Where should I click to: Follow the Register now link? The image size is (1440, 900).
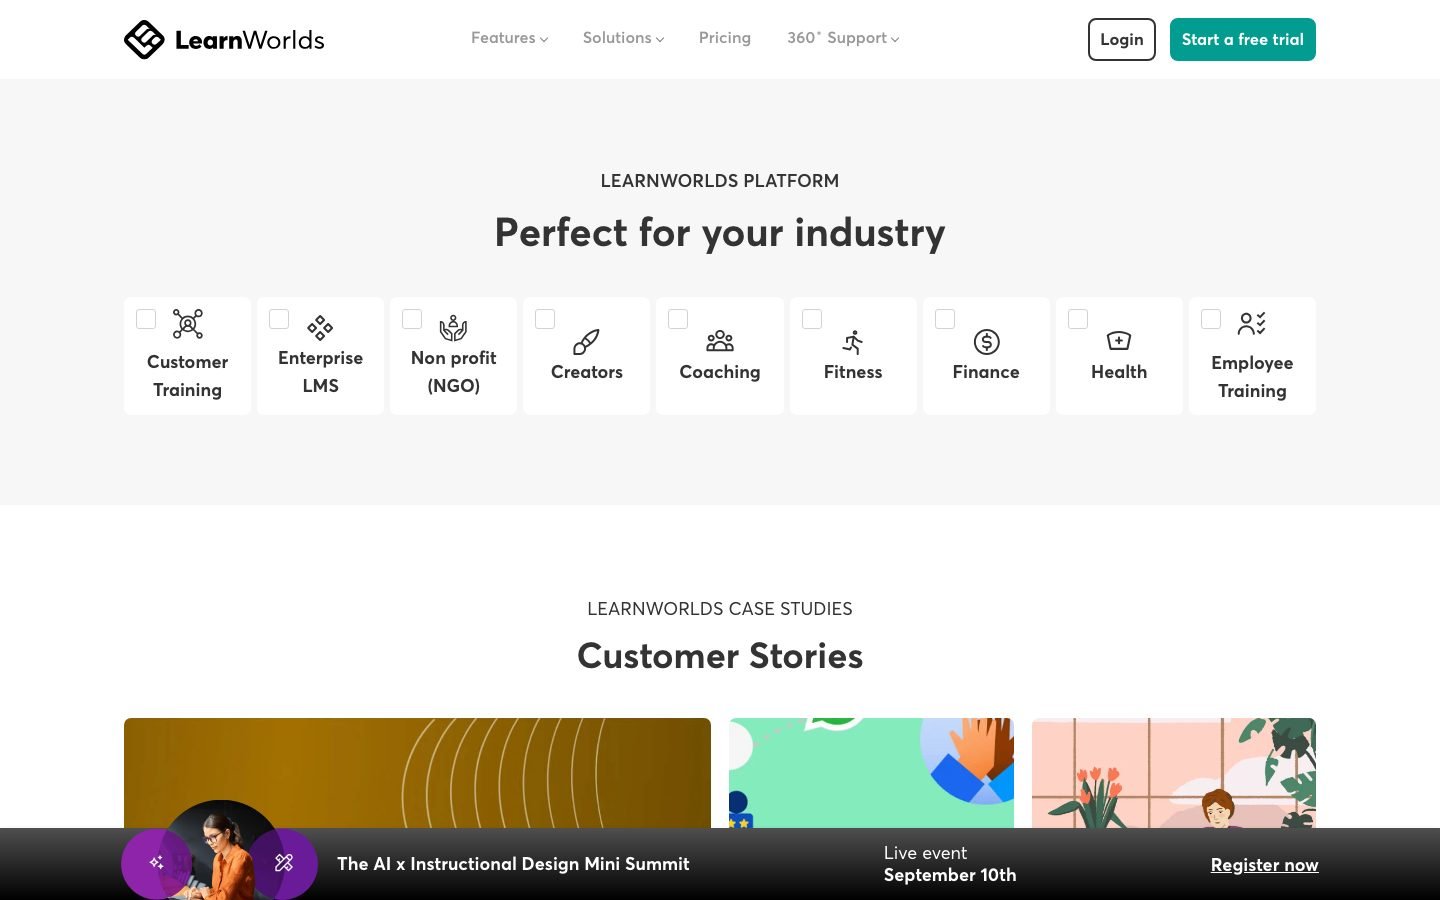[1264, 865]
